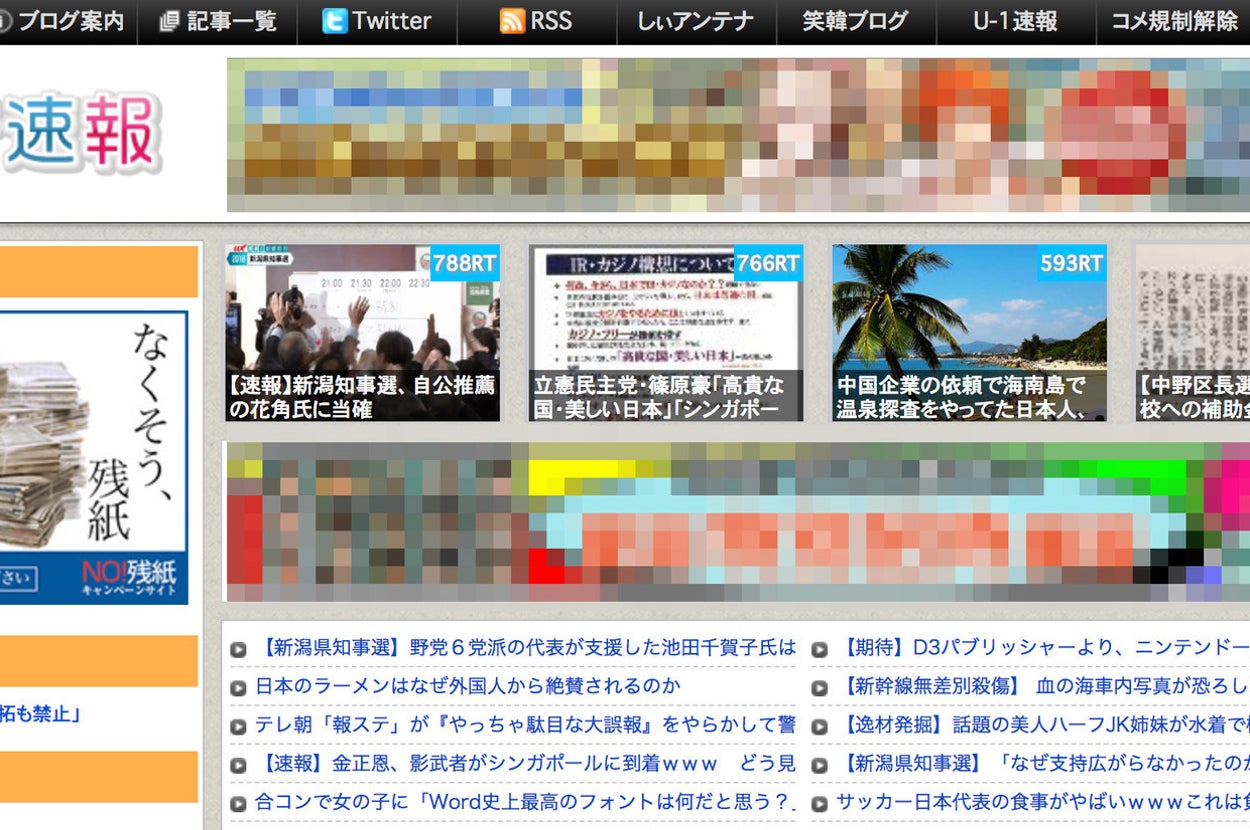Open the 【速報】金正恩、影武者 article link
The image size is (1250, 830).
click(525, 763)
